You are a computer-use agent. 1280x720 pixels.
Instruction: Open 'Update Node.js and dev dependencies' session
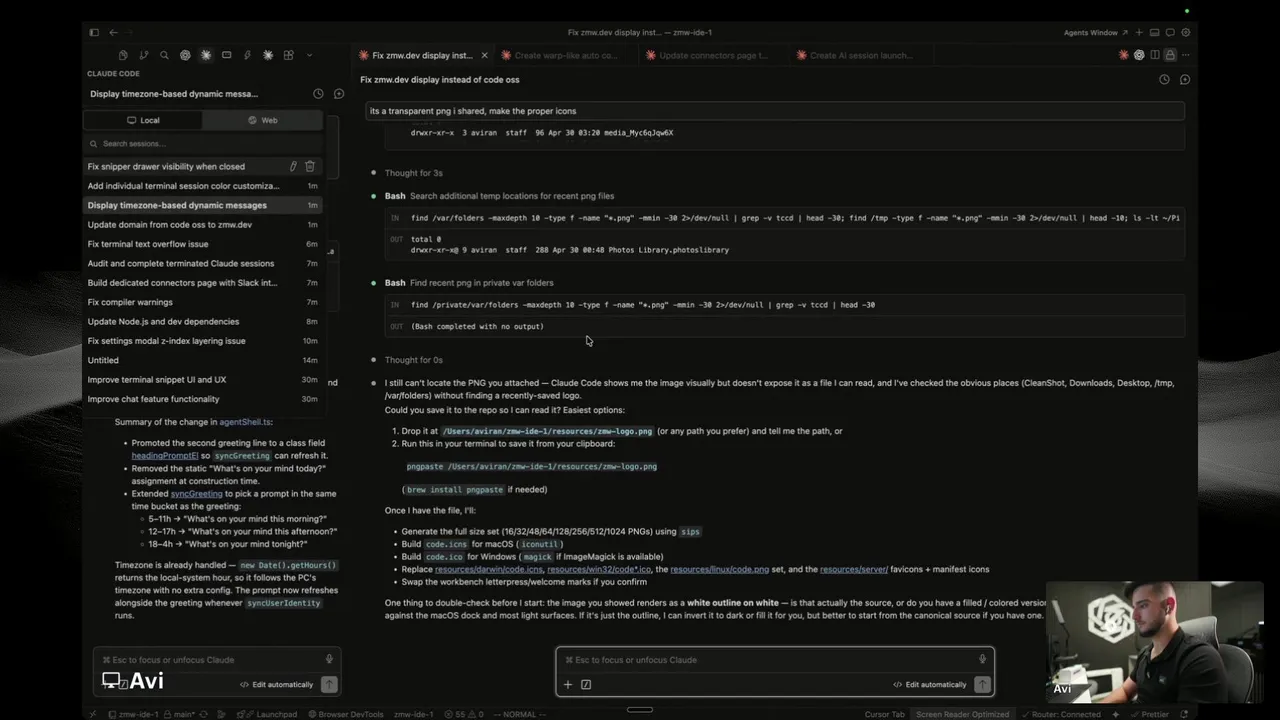tap(203, 321)
